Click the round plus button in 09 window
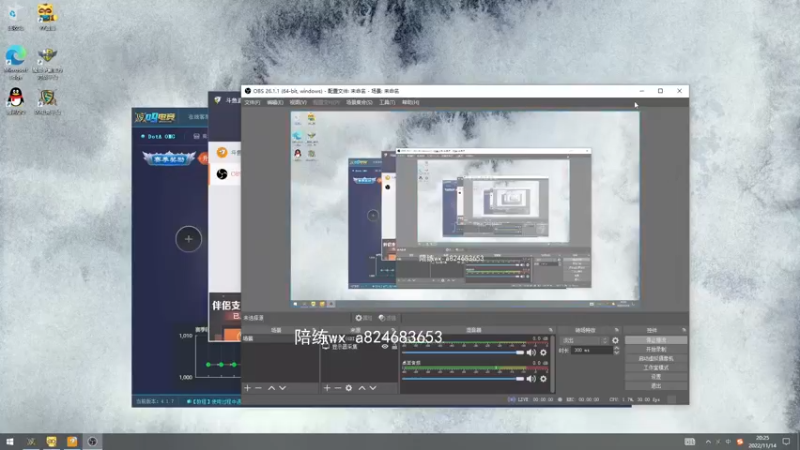Screen dimensions: 800x450 pyautogui.click(x=188, y=239)
